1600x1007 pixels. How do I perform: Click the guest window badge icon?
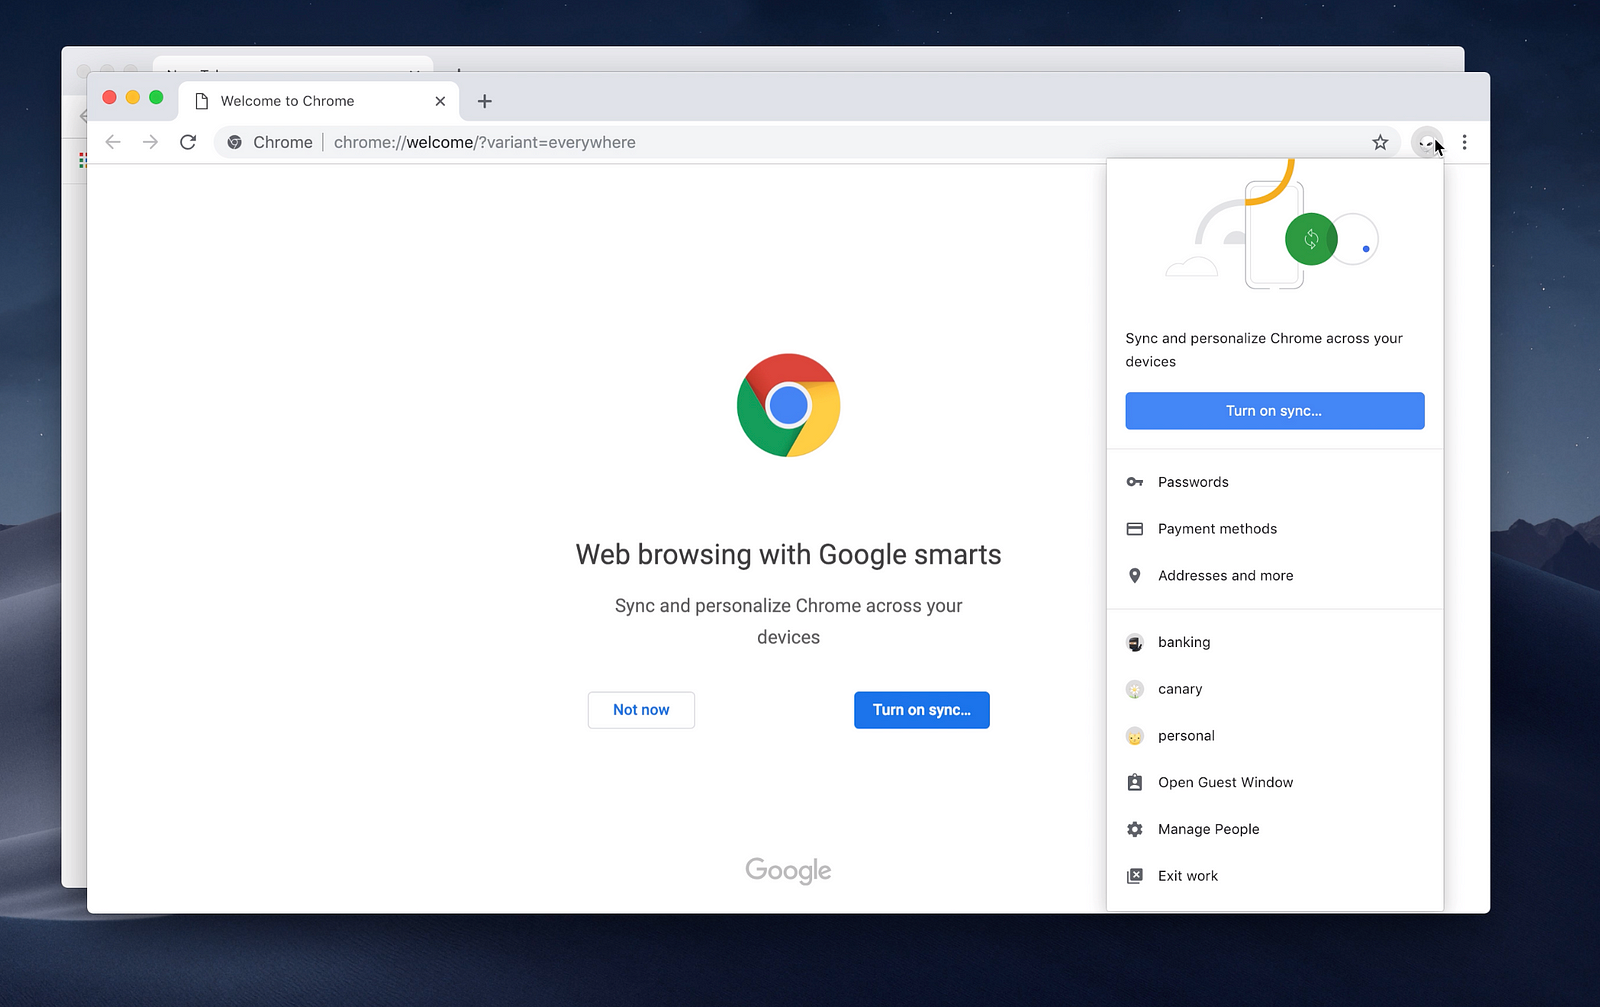[x=1135, y=782]
